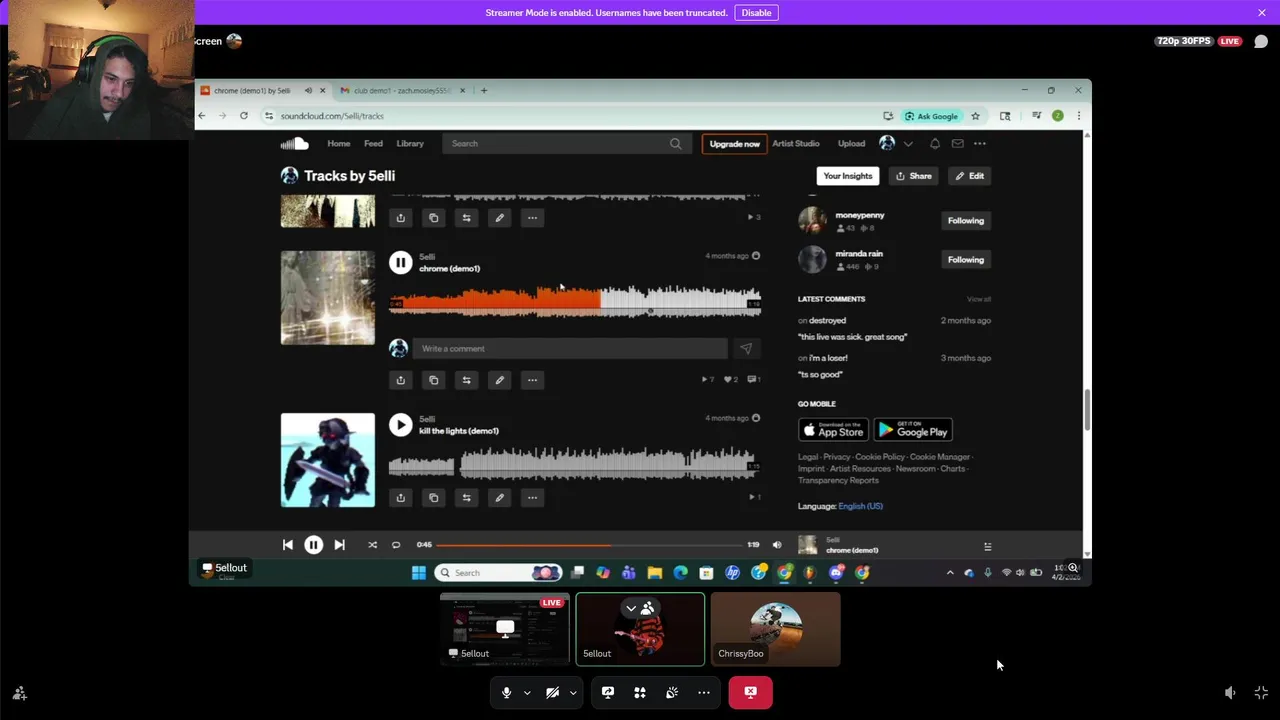Toggle shuffle in the bottom player
Viewport: 1280px width, 720px height.
point(372,545)
